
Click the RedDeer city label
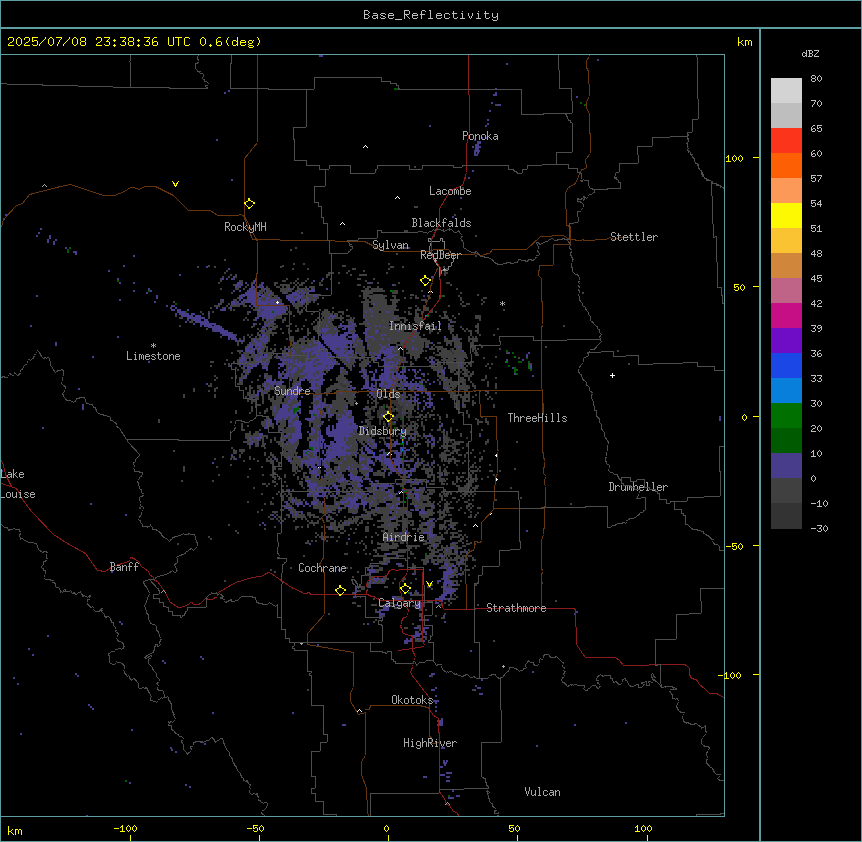[x=440, y=255]
